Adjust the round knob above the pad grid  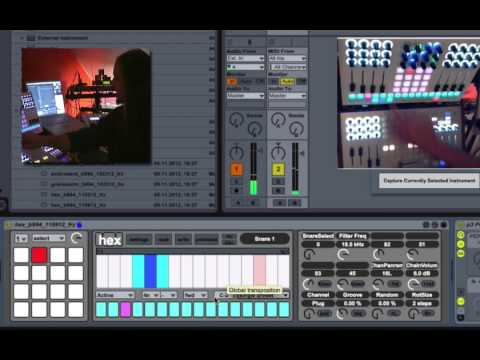(76, 238)
